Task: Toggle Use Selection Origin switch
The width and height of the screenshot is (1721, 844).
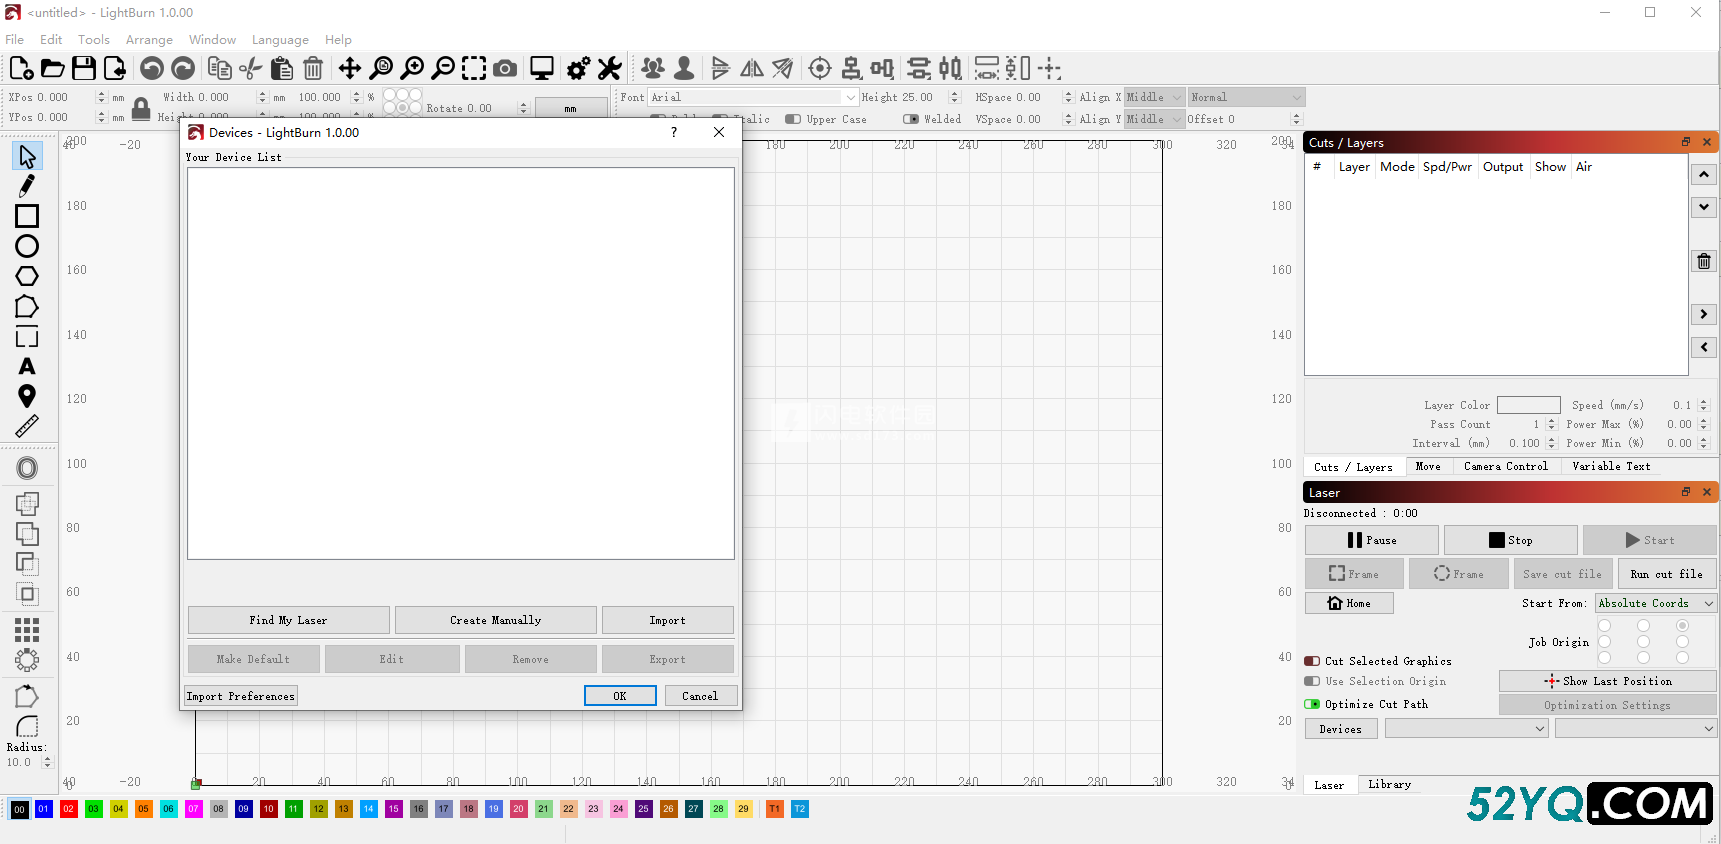Action: click(1312, 681)
